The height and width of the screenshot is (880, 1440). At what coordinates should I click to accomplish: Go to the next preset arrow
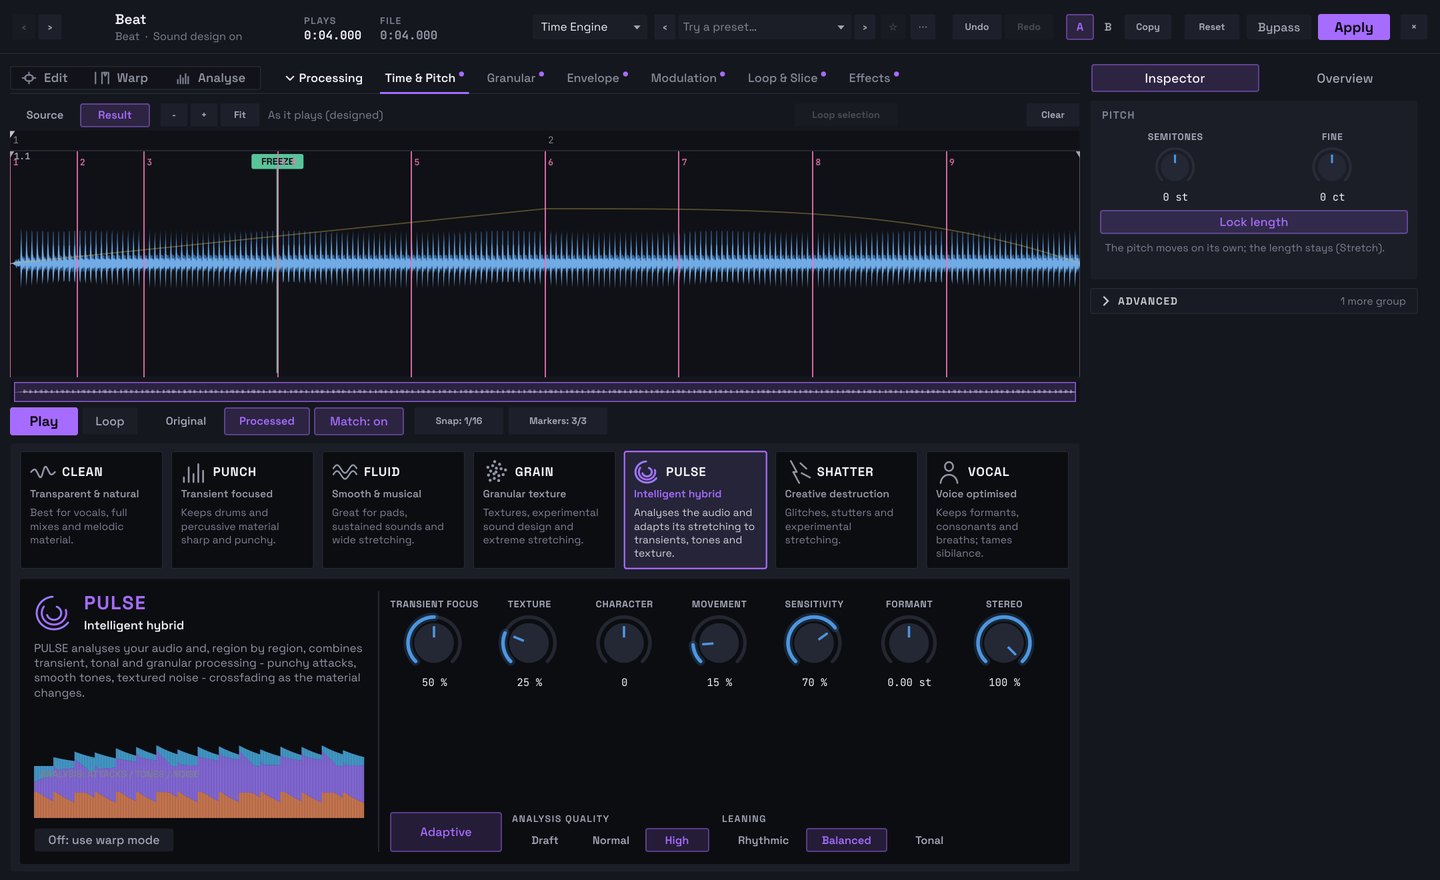(865, 27)
